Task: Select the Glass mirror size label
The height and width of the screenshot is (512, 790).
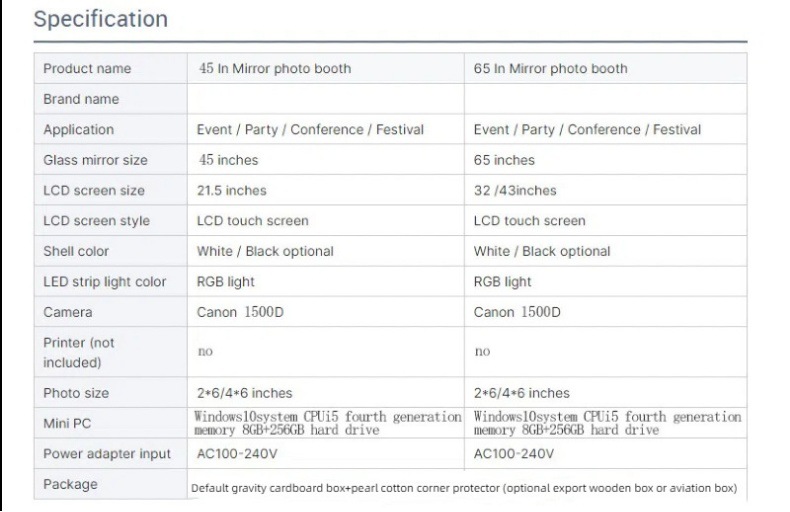Action: (x=94, y=160)
